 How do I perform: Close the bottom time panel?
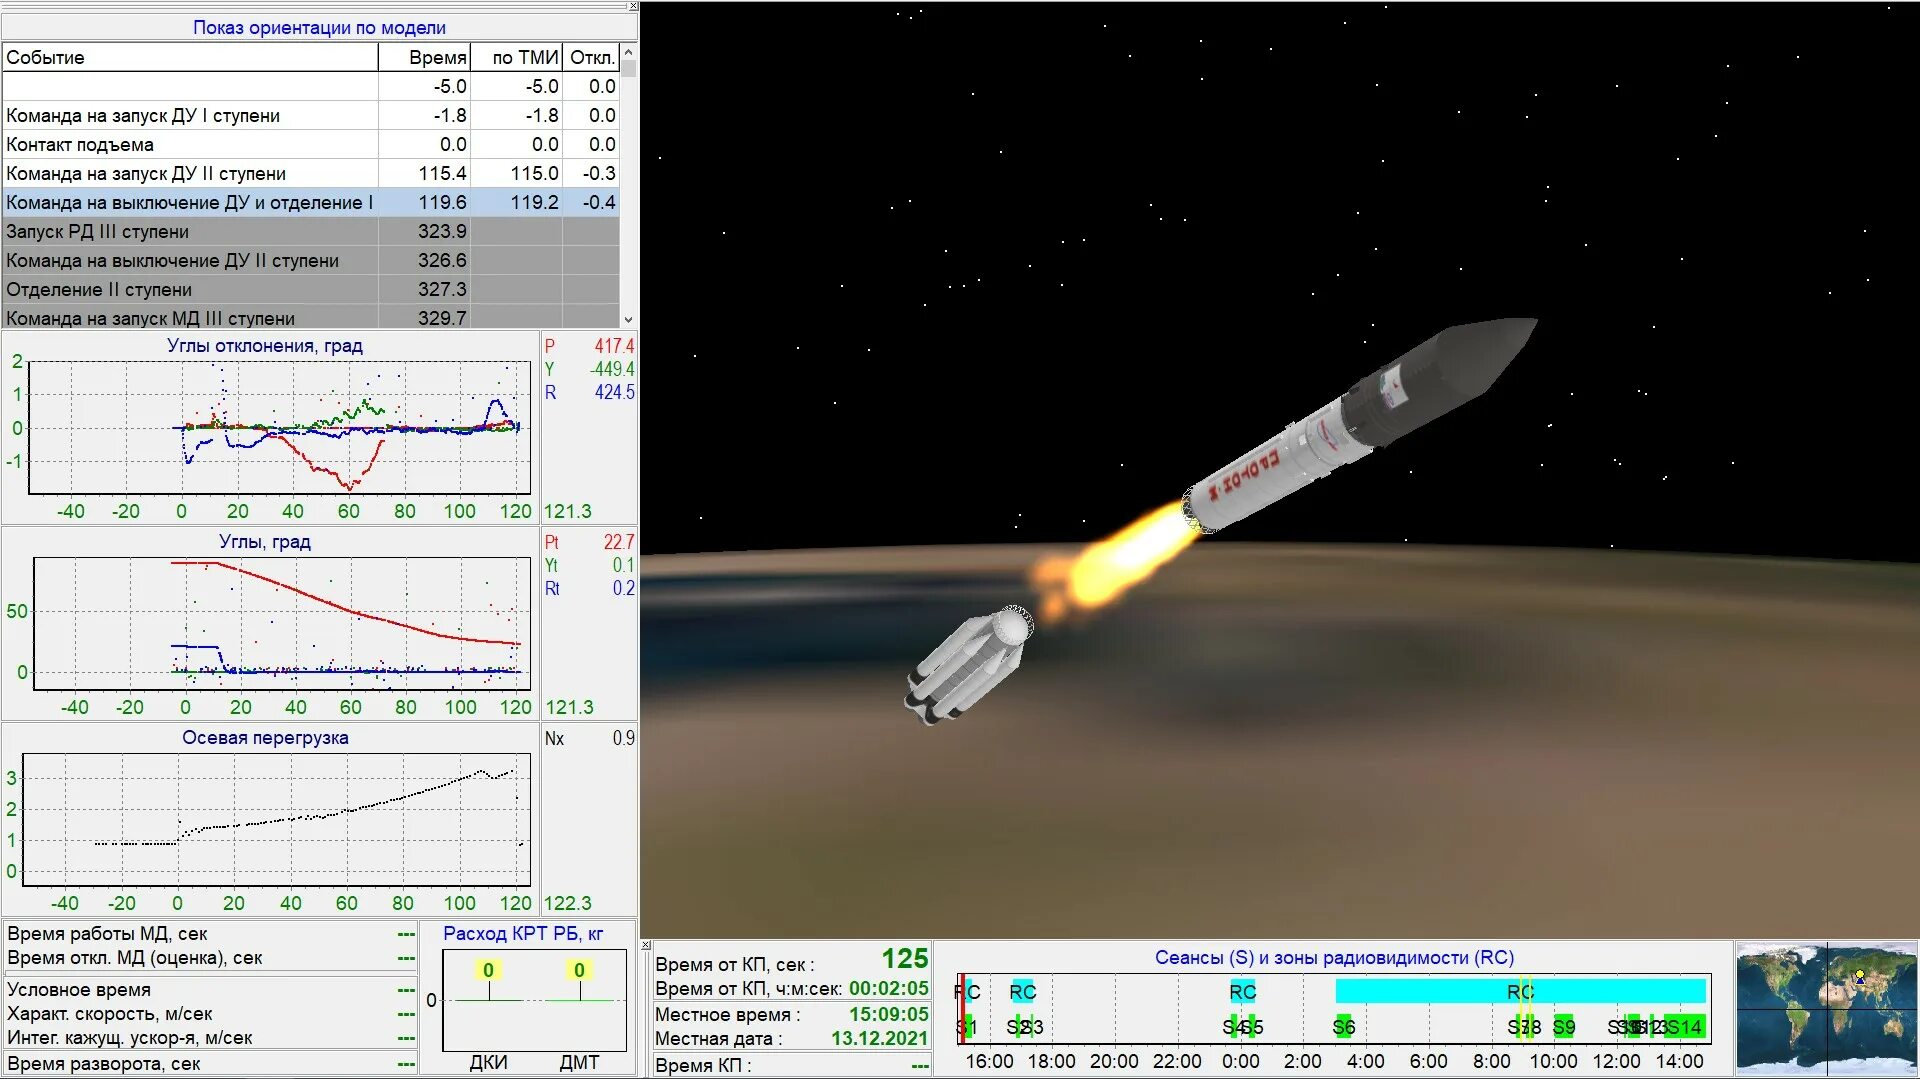[646, 945]
